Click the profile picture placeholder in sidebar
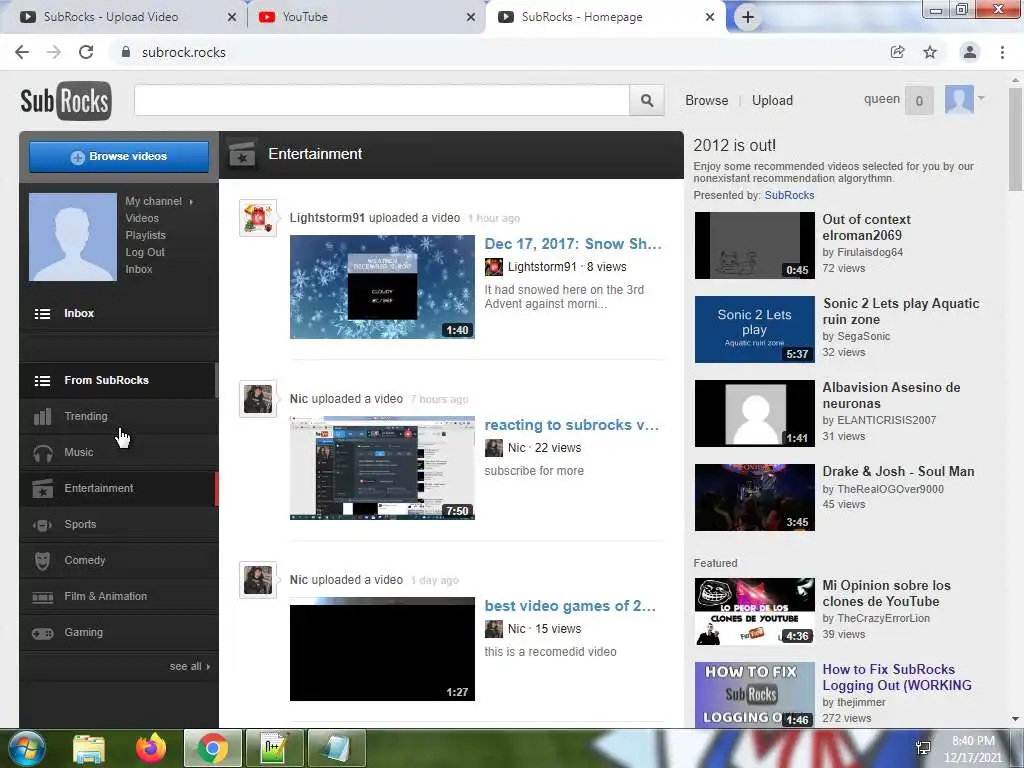 coord(72,237)
